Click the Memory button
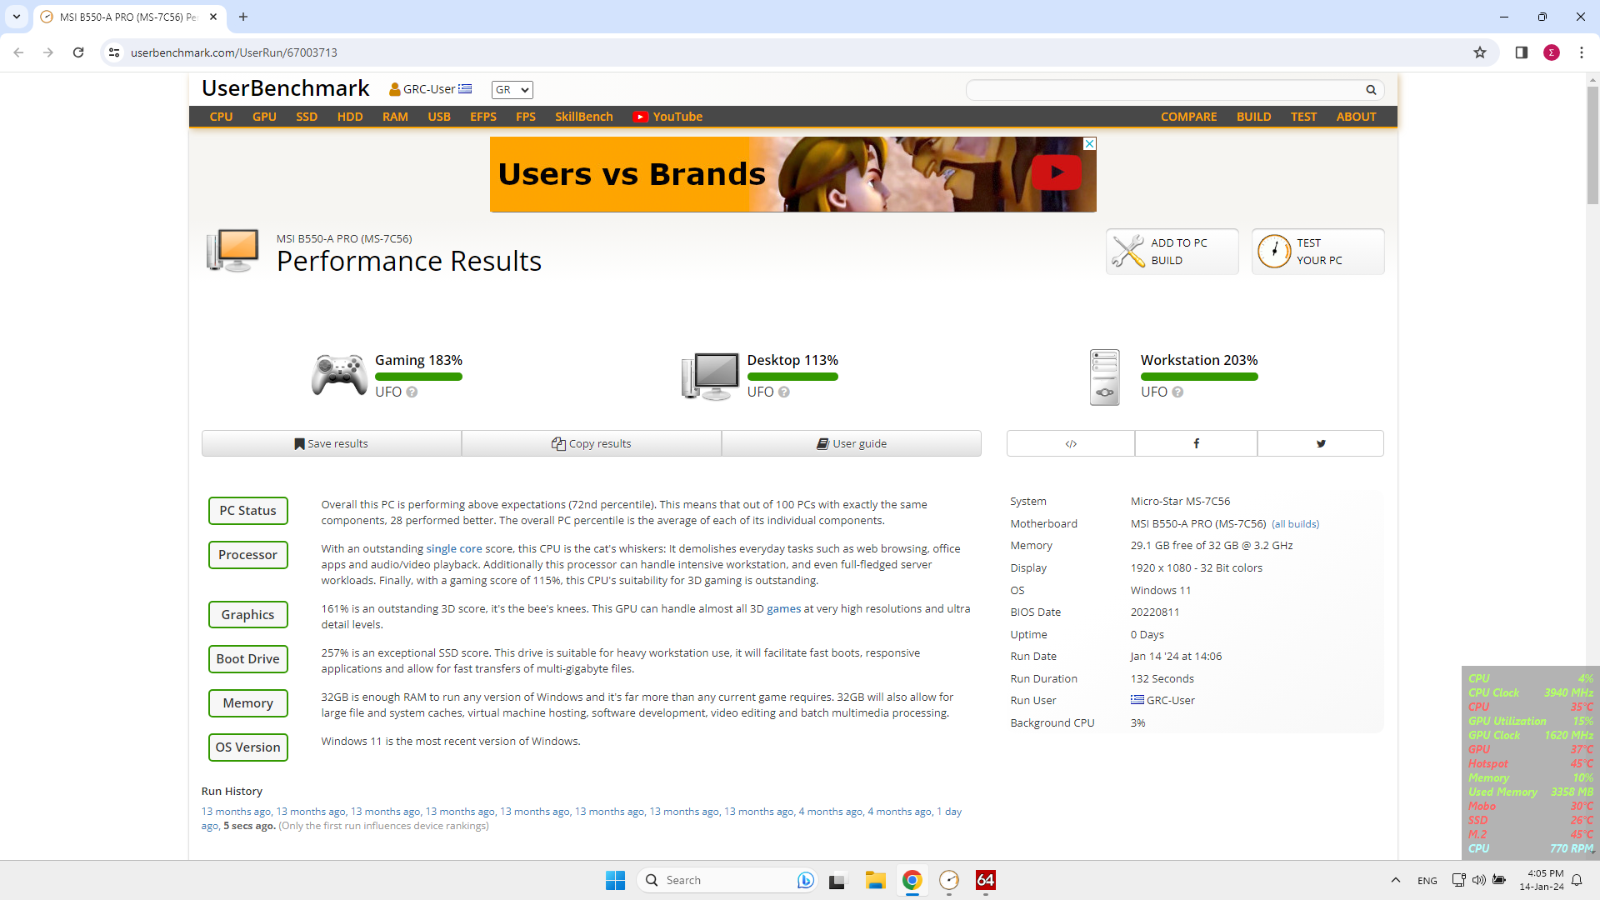1600x900 pixels. coord(248,704)
